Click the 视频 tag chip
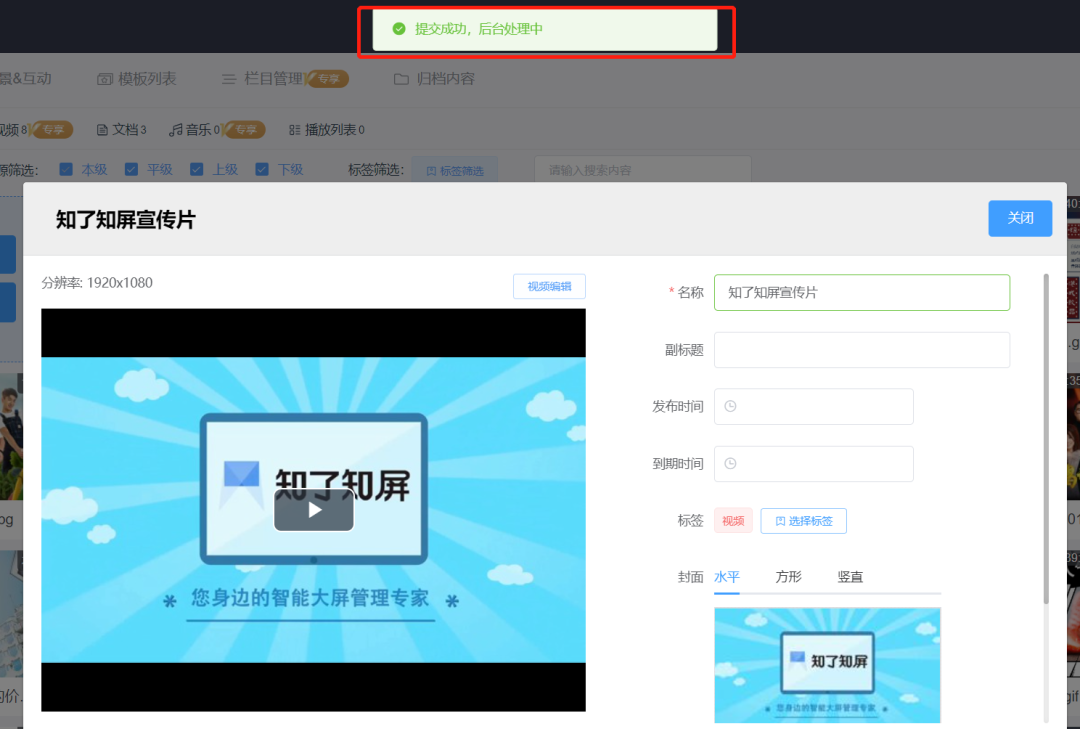Image resolution: width=1080 pixels, height=729 pixels. [x=733, y=521]
